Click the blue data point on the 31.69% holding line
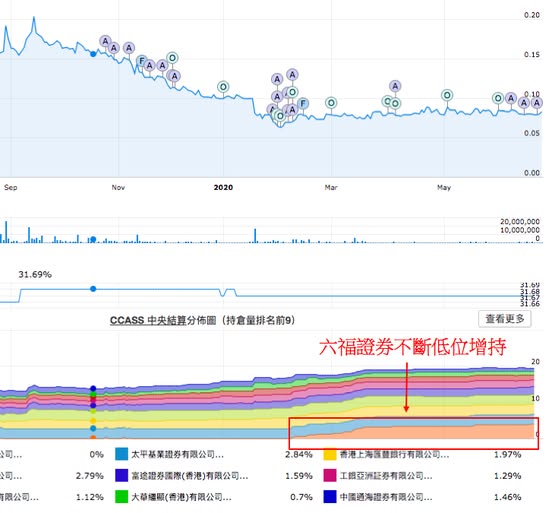Viewport: 552px width, 513px height. click(93, 289)
